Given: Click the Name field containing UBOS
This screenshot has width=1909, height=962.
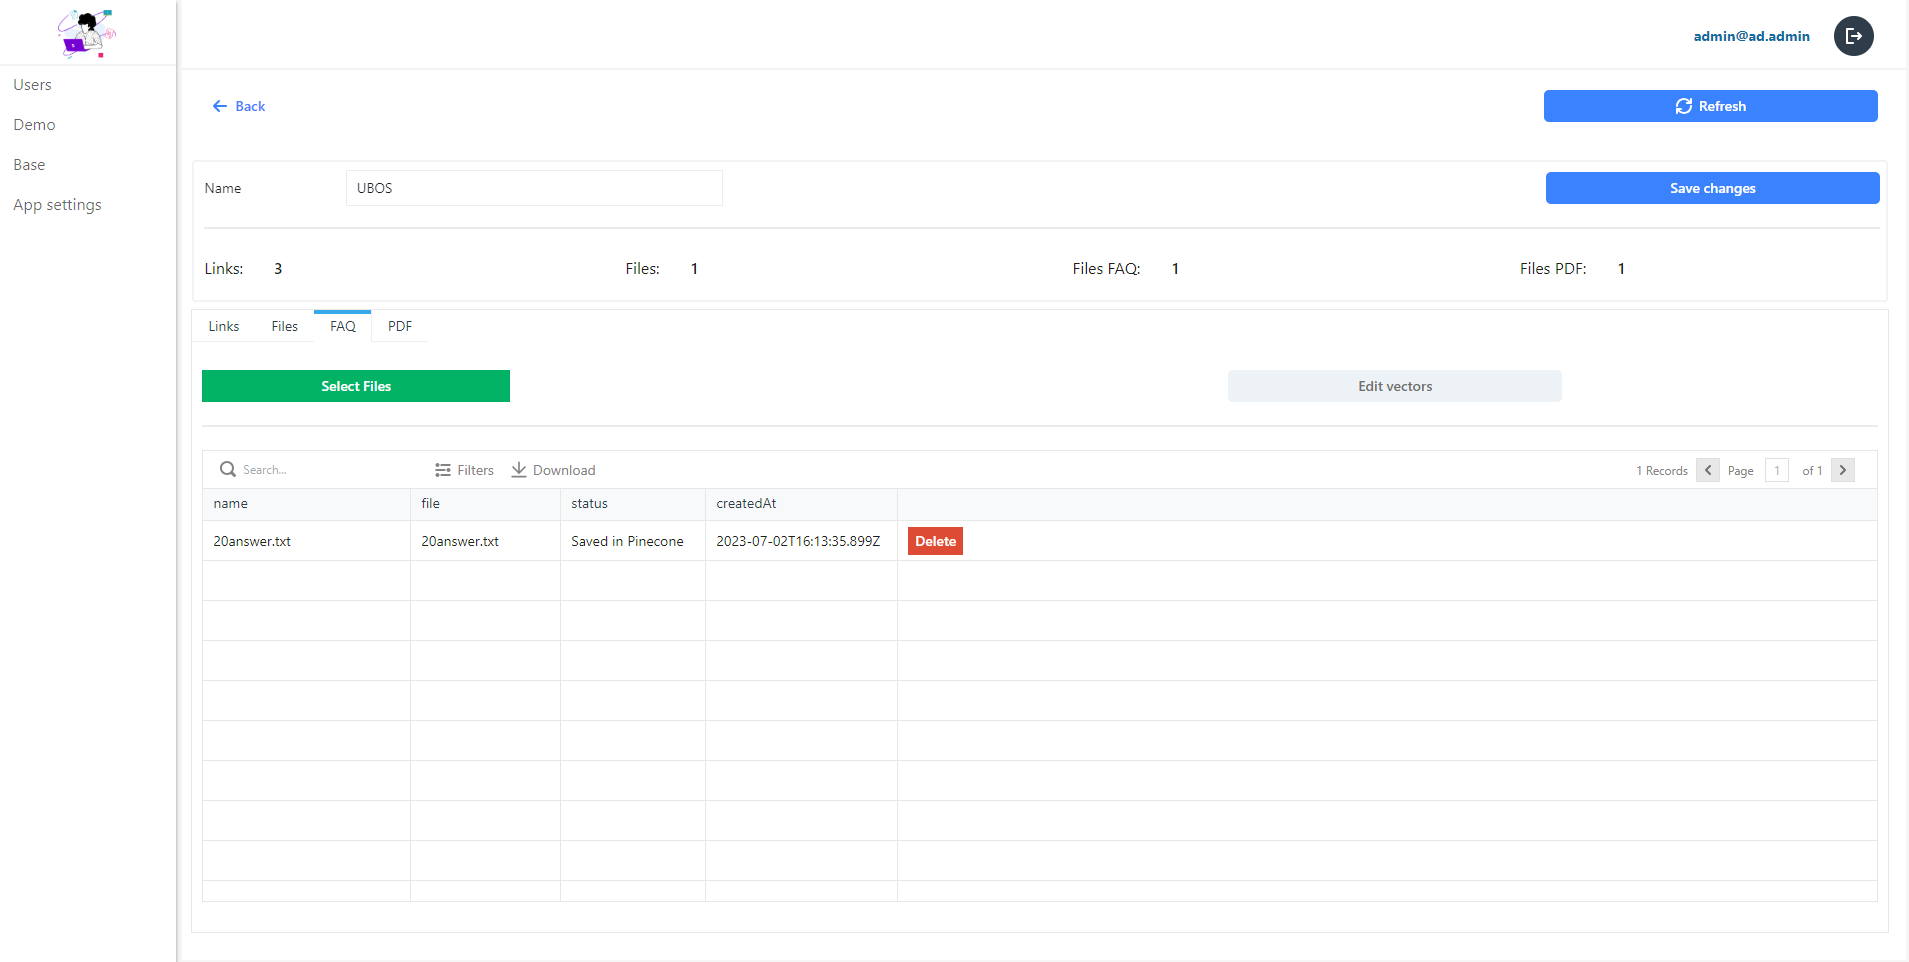Looking at the screenshot, I should tap(534, 187).
